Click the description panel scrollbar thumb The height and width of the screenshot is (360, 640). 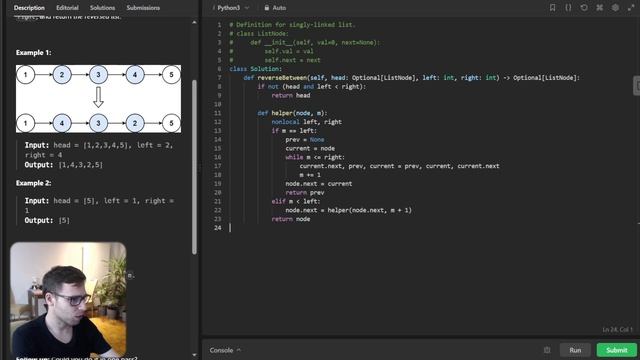tap(194, 167)
